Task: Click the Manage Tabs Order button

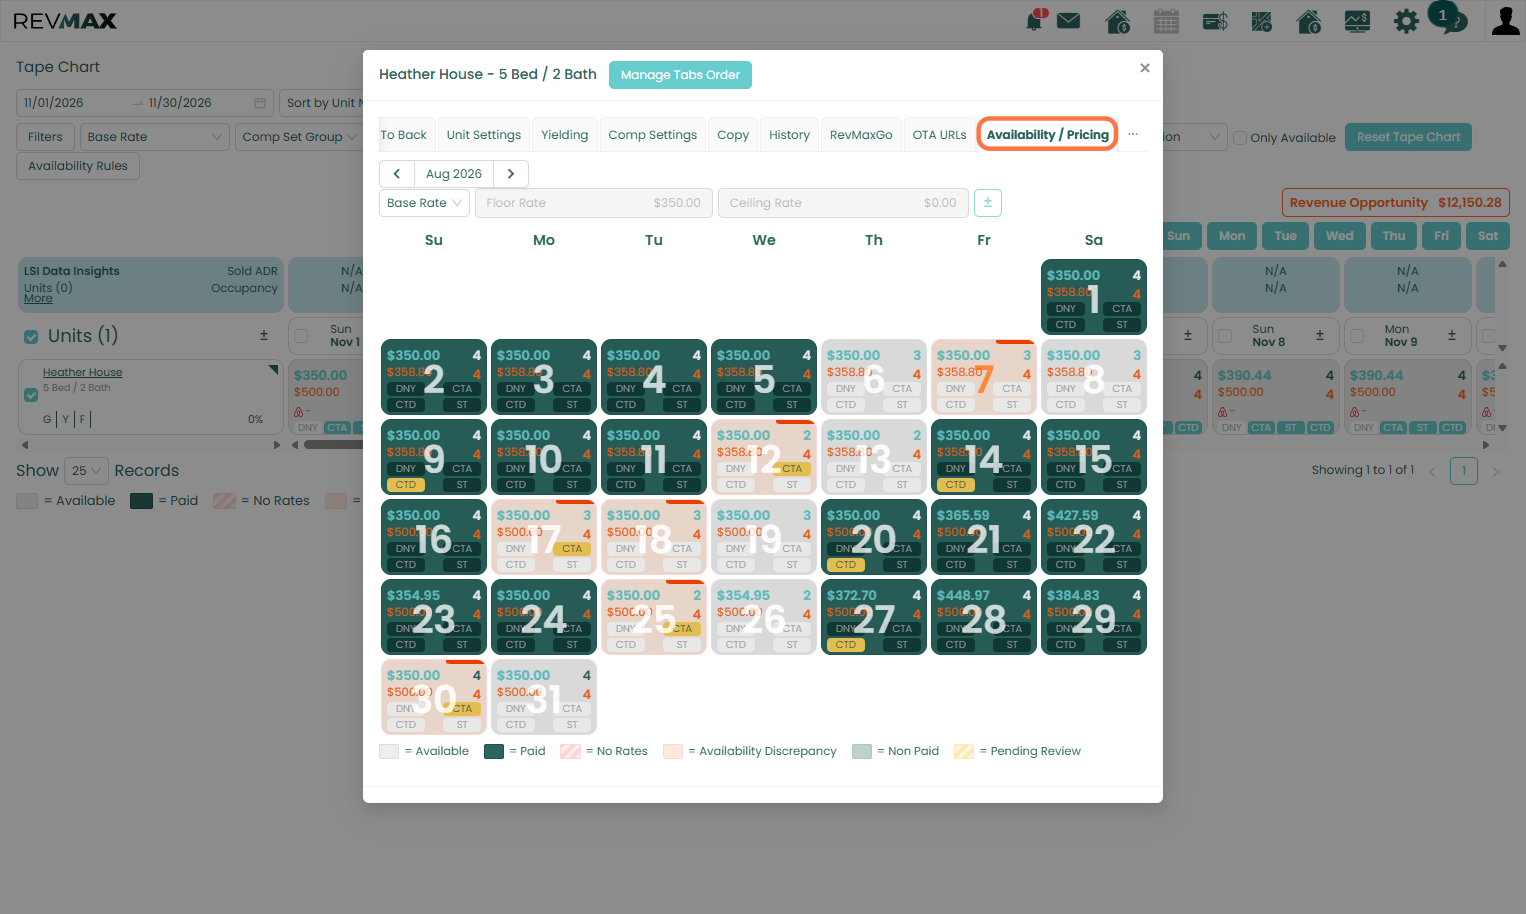Action: (x=680, y=75)
